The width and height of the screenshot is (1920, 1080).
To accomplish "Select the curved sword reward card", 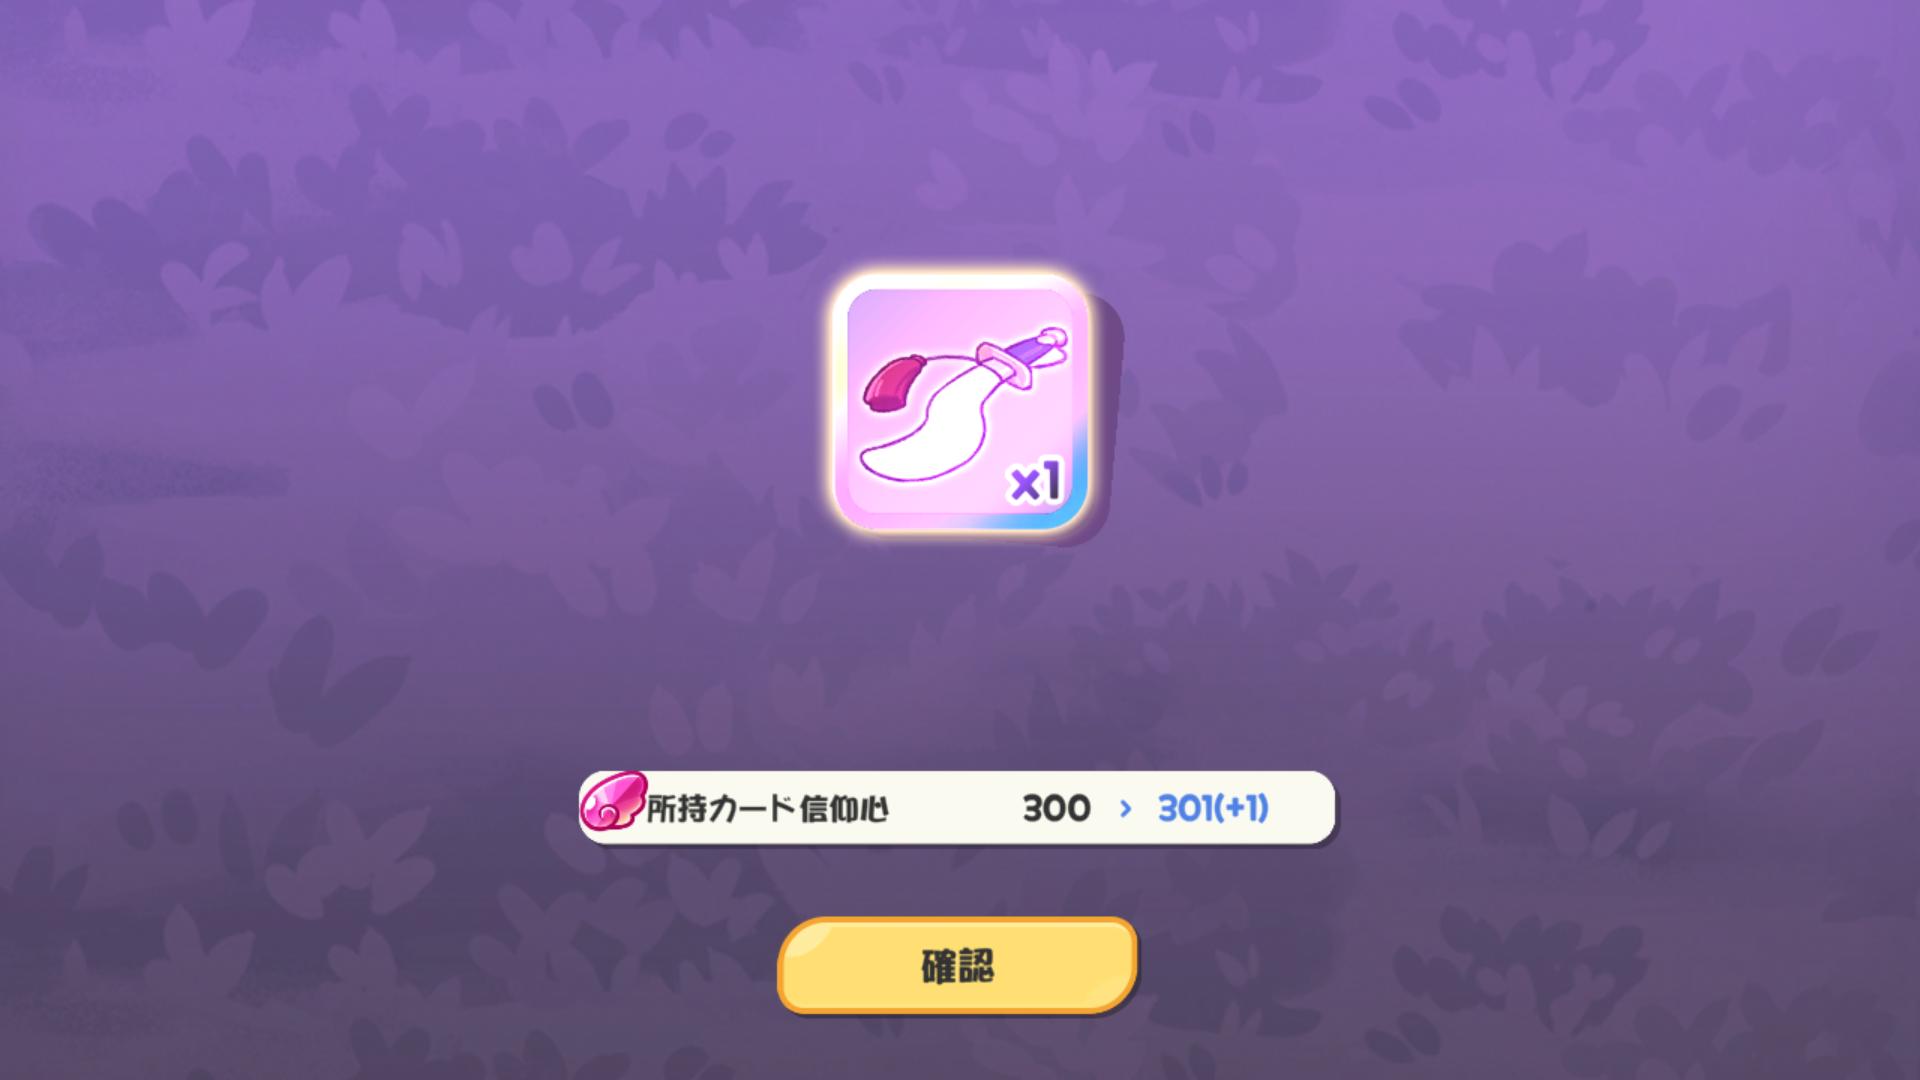I will click(x=960, y=404).
